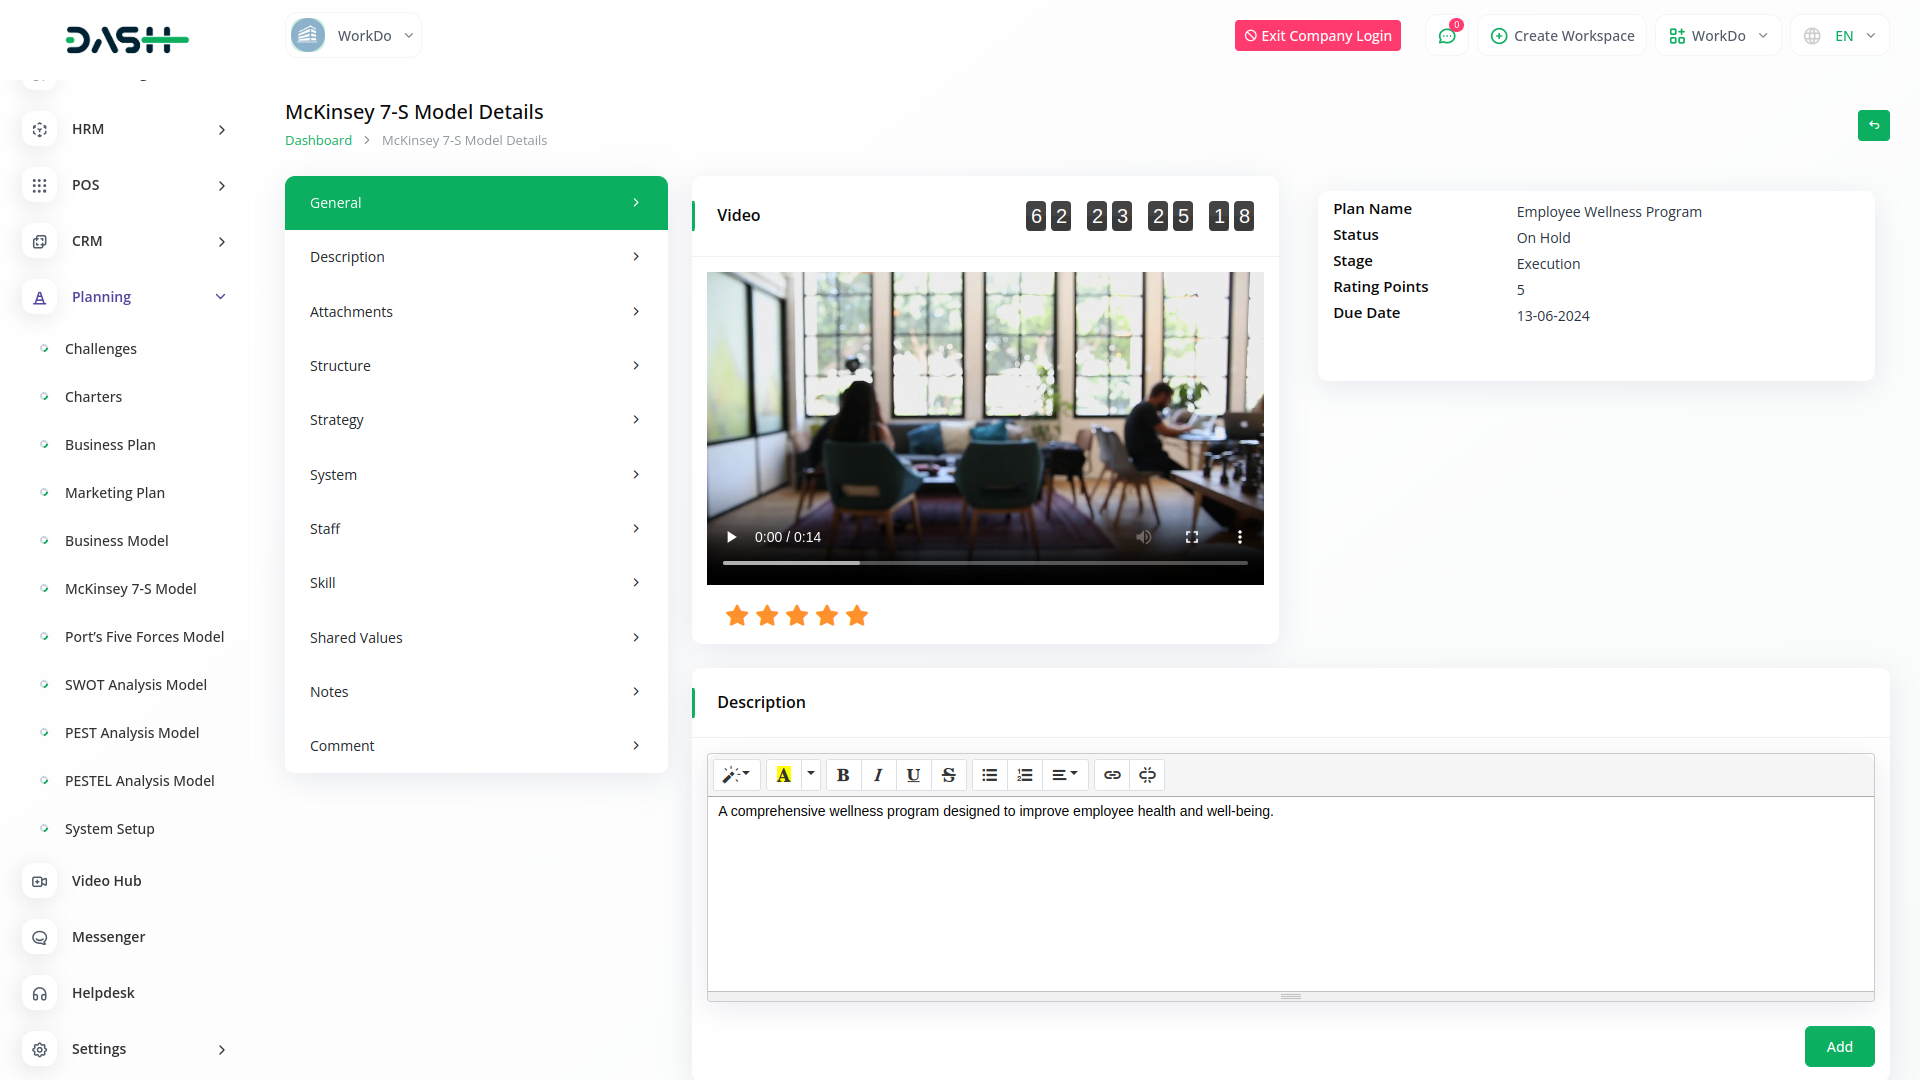The width and height of the screenshot is (1920, 1080).
Task: Open paragraph alignment dropdown
Action: click(x=1064, y=775)
